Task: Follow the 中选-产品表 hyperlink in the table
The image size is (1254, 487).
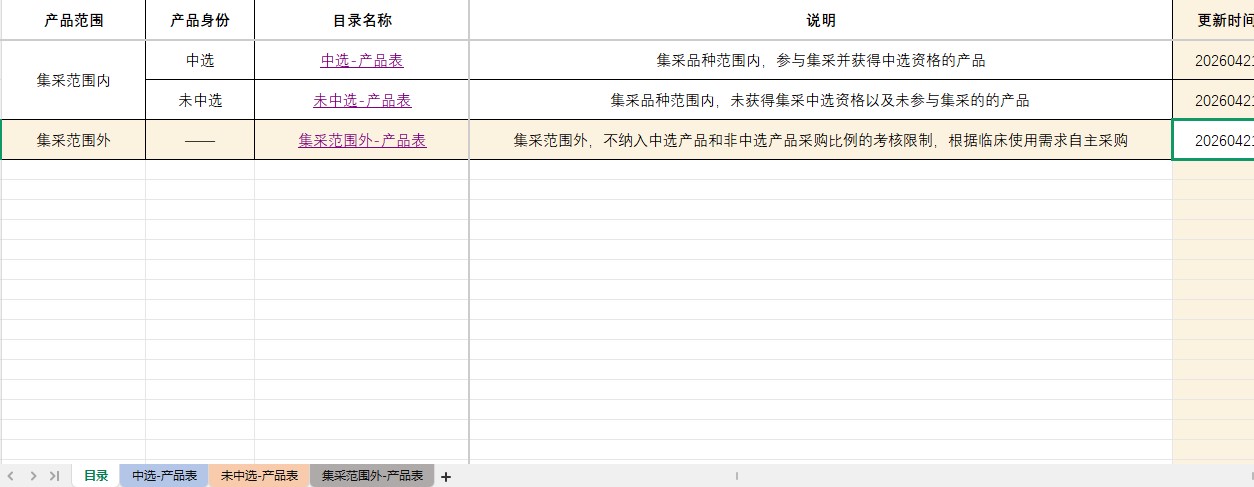Action: pyautogui.click(x=362, y=60)
